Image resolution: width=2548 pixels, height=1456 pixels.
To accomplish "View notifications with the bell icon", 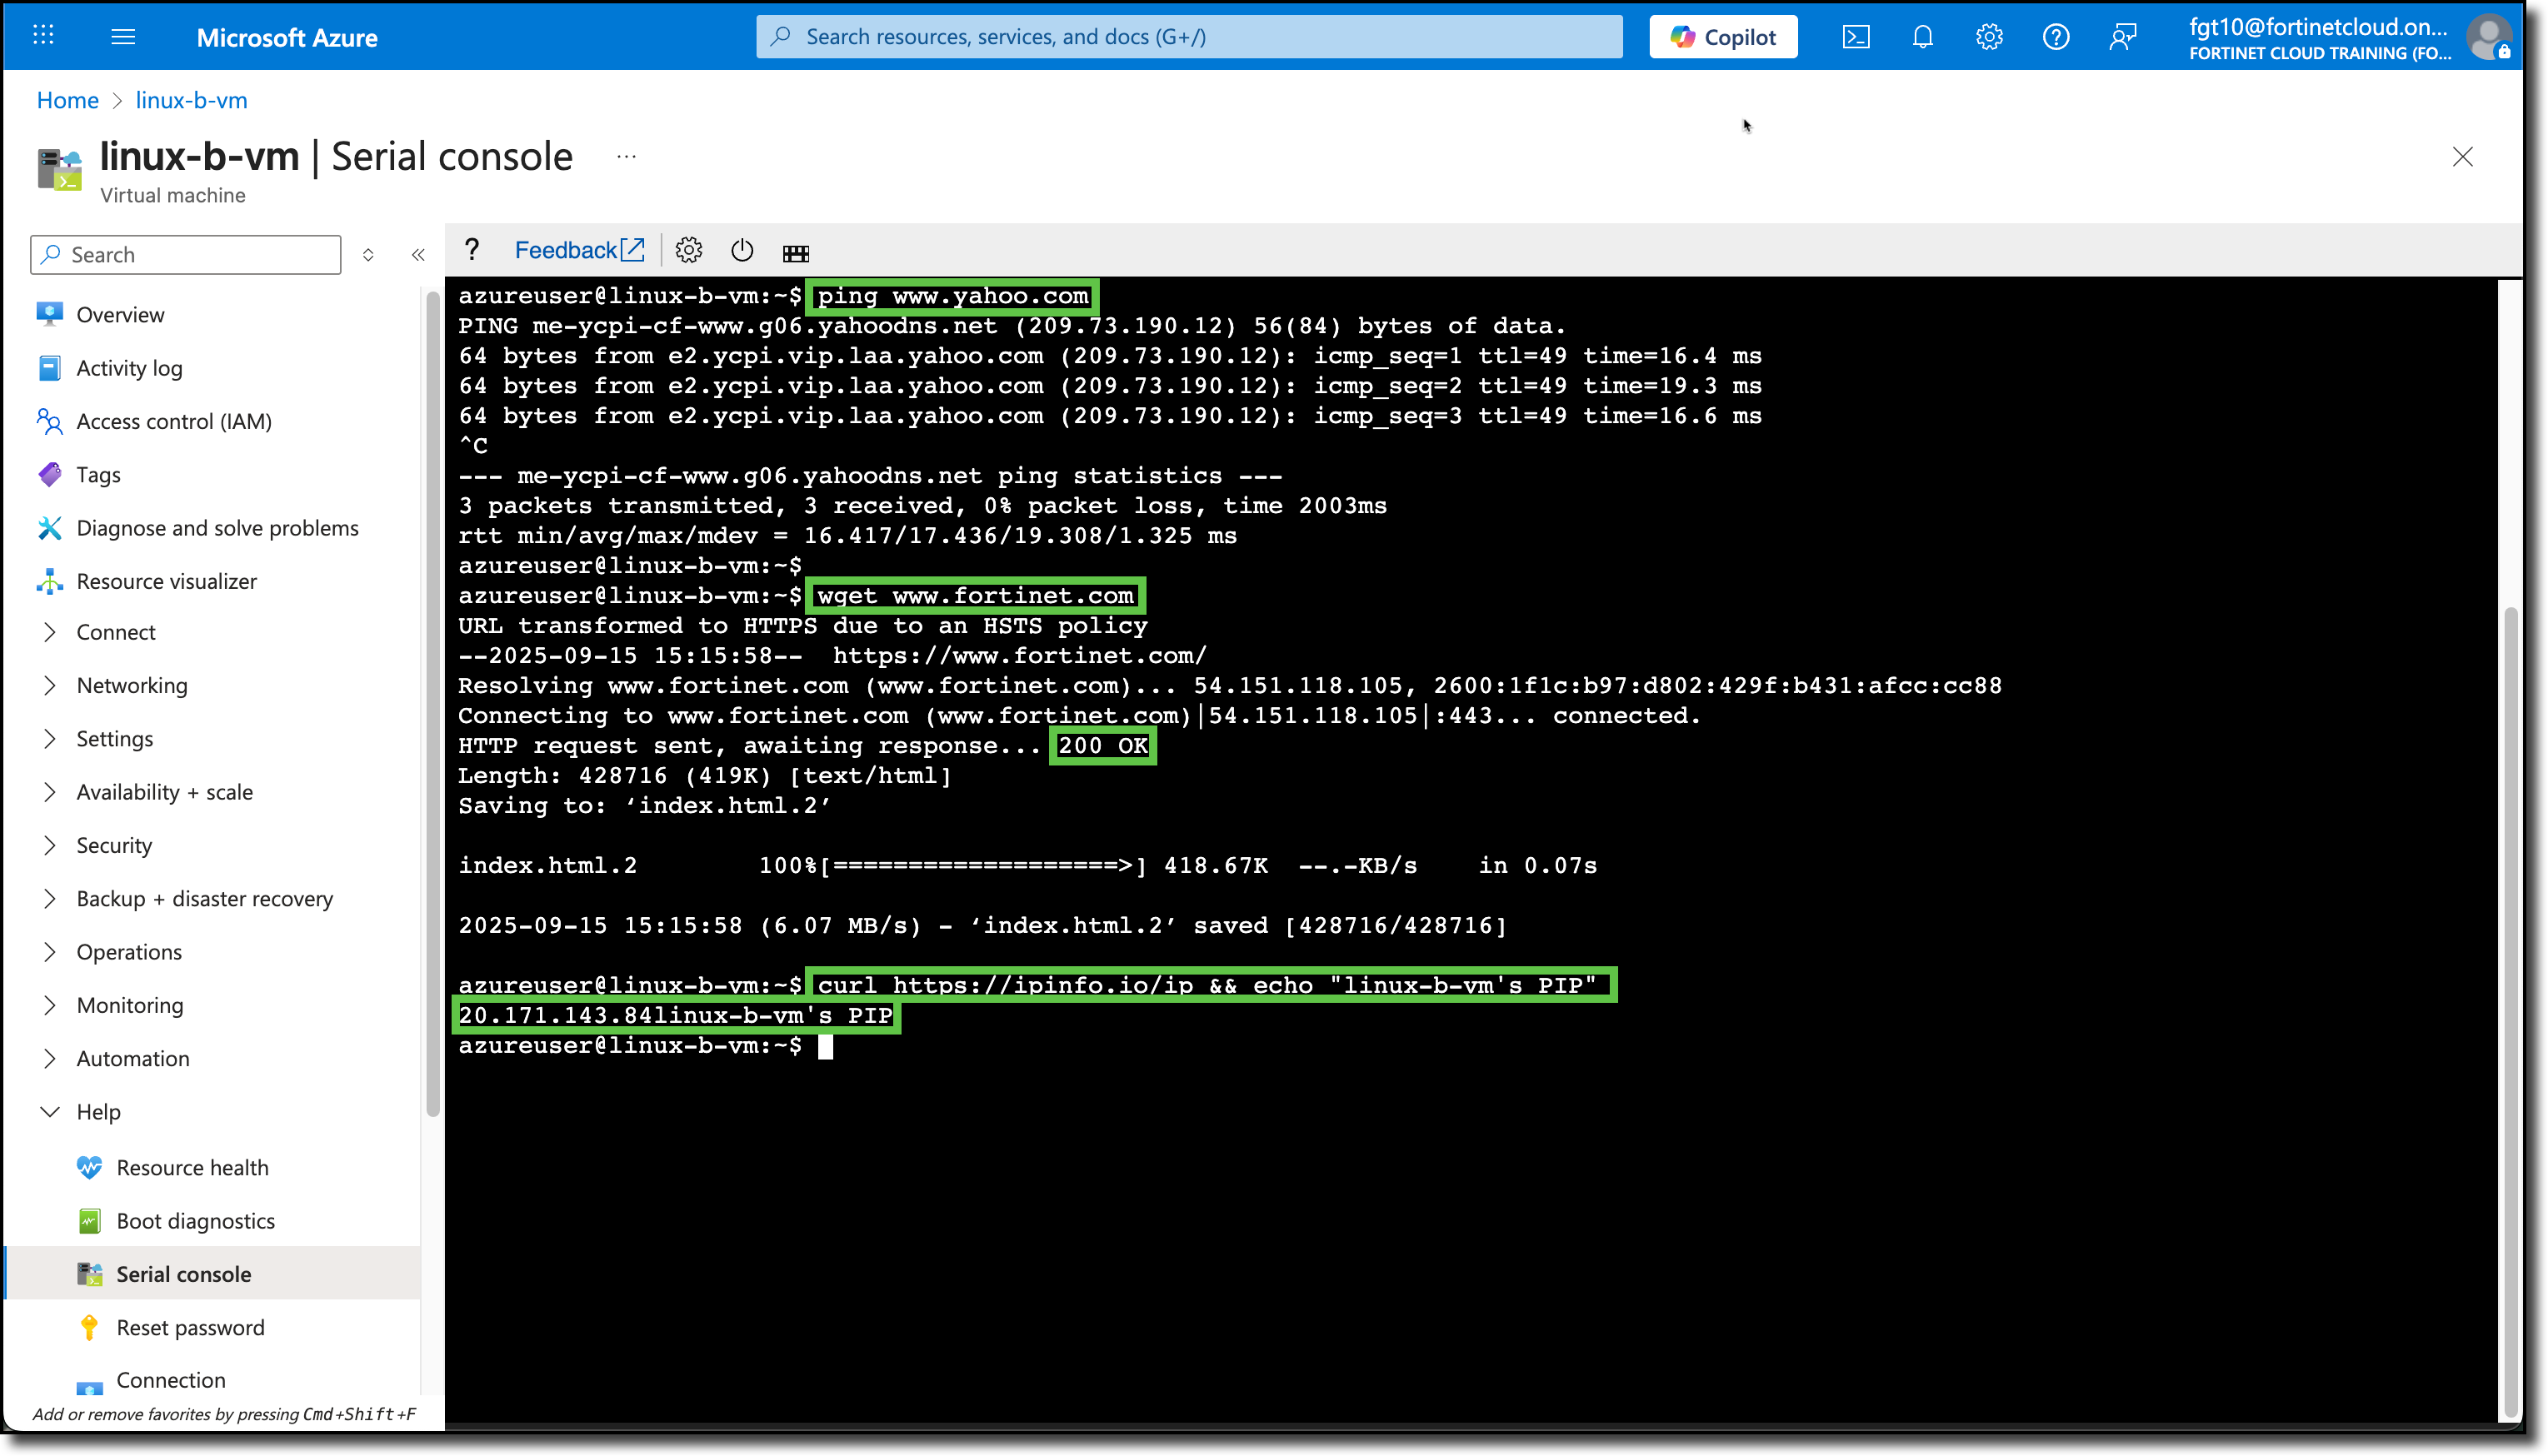I will click(x=1922, y=36).
